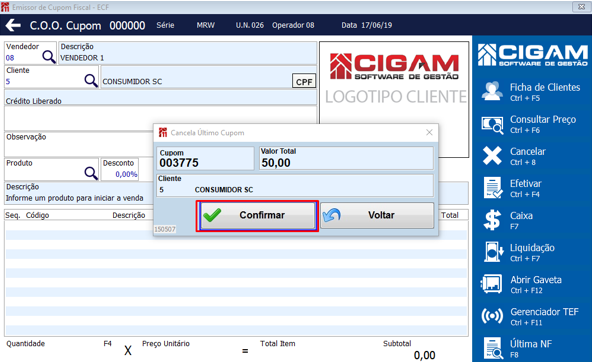The width and height of the screenshot is (592, 362).
Task: Click CONSUMIDOR SC in main form
Action: 132,82
